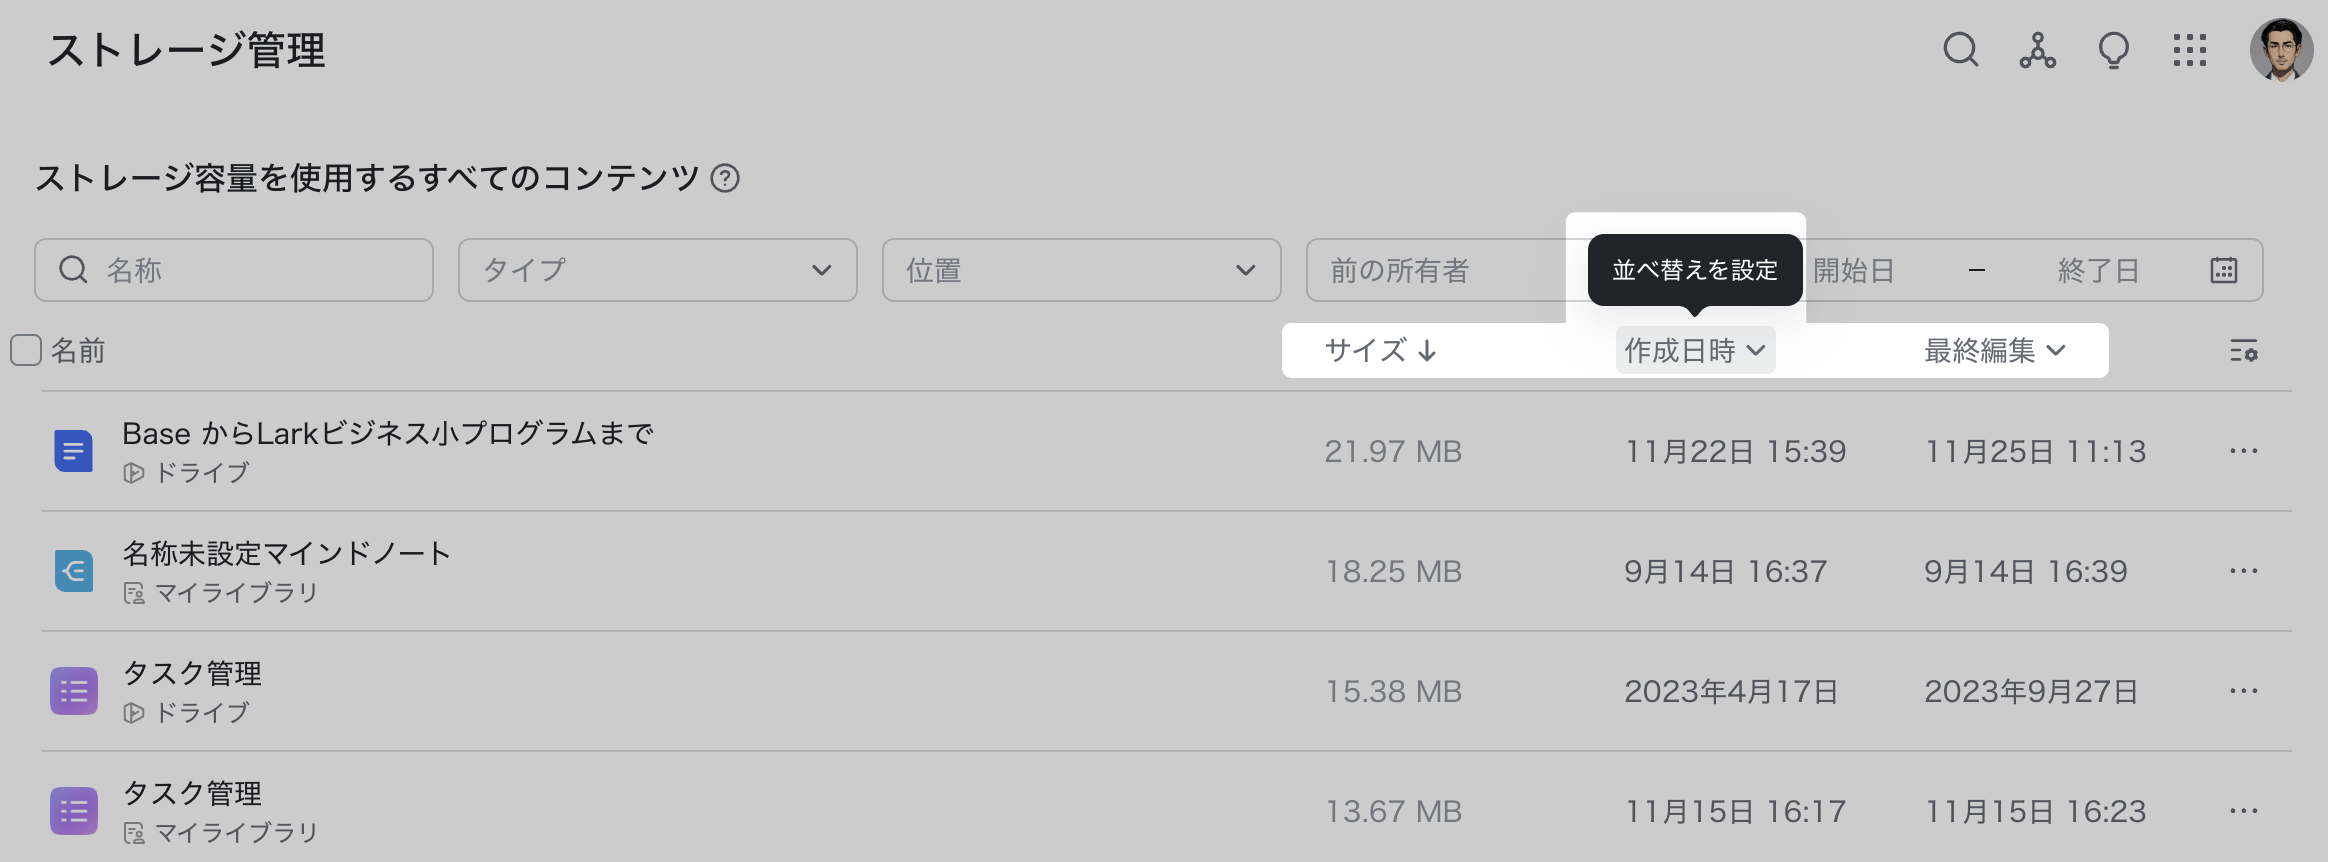Sort the list by サイズ column
Image resolution: width=2328 pixels, height=862 pixels.
[1380, 351]
